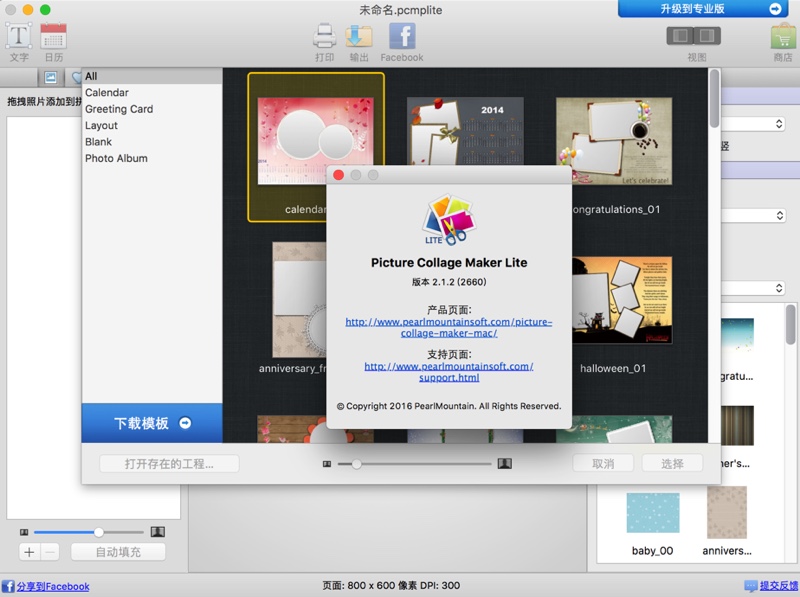800x597 pixels.
Task: Click the Copyright 2016 PearlMountain text
Action: pos(449,406)
